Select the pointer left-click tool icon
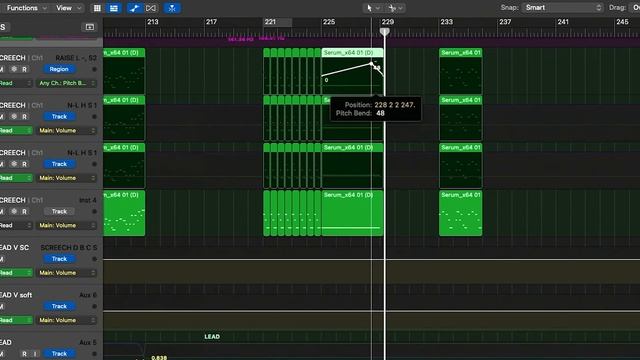Viewport: 640px width, 360px height. [x=369, y=8]
